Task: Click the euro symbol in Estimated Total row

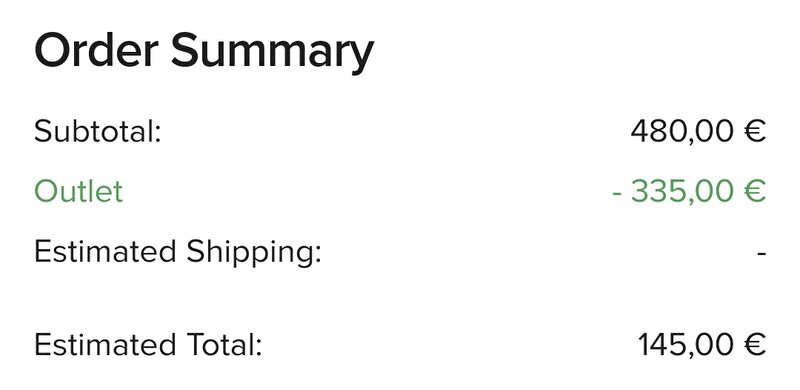Action: (x=755, y=345)
